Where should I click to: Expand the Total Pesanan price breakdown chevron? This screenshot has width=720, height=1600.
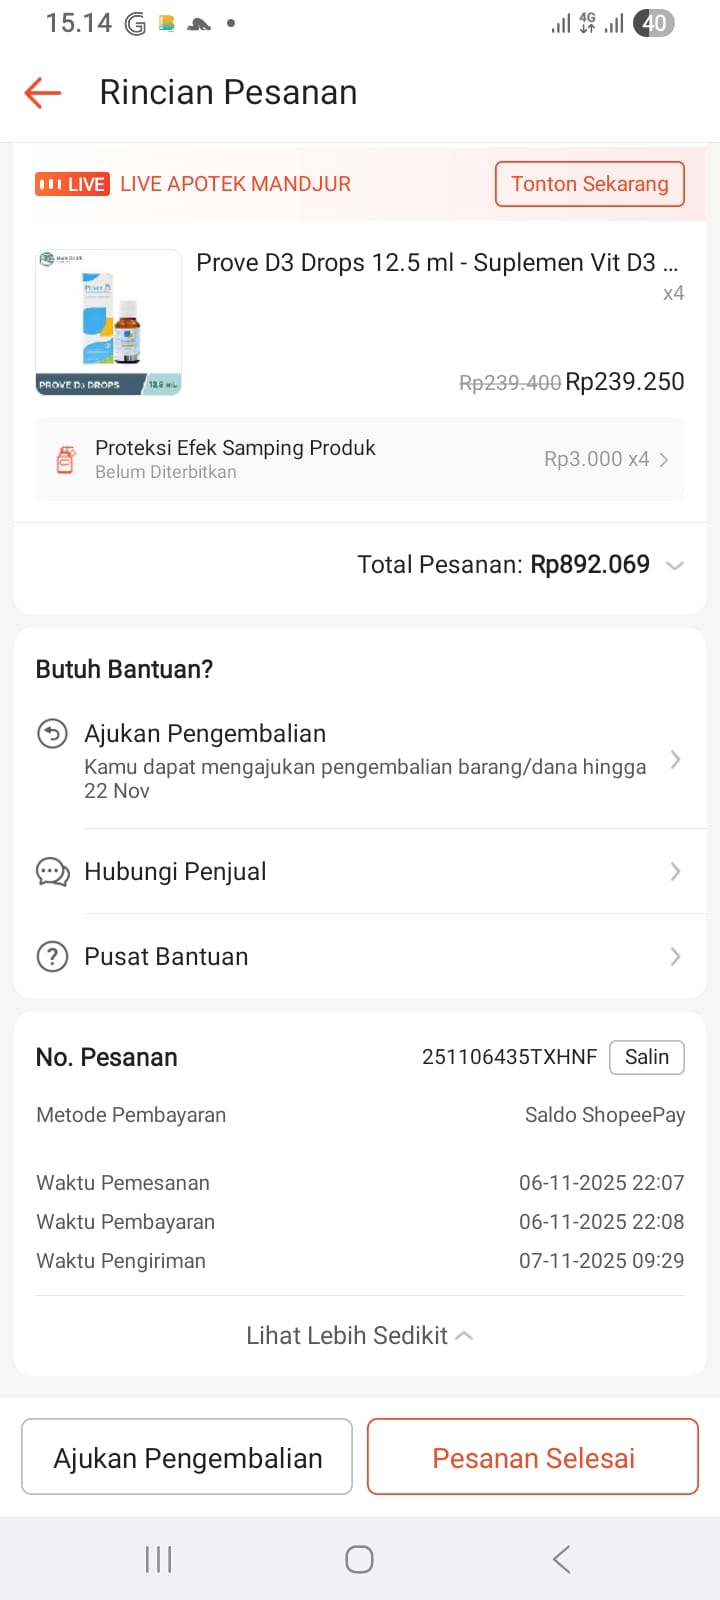[675, 566]
